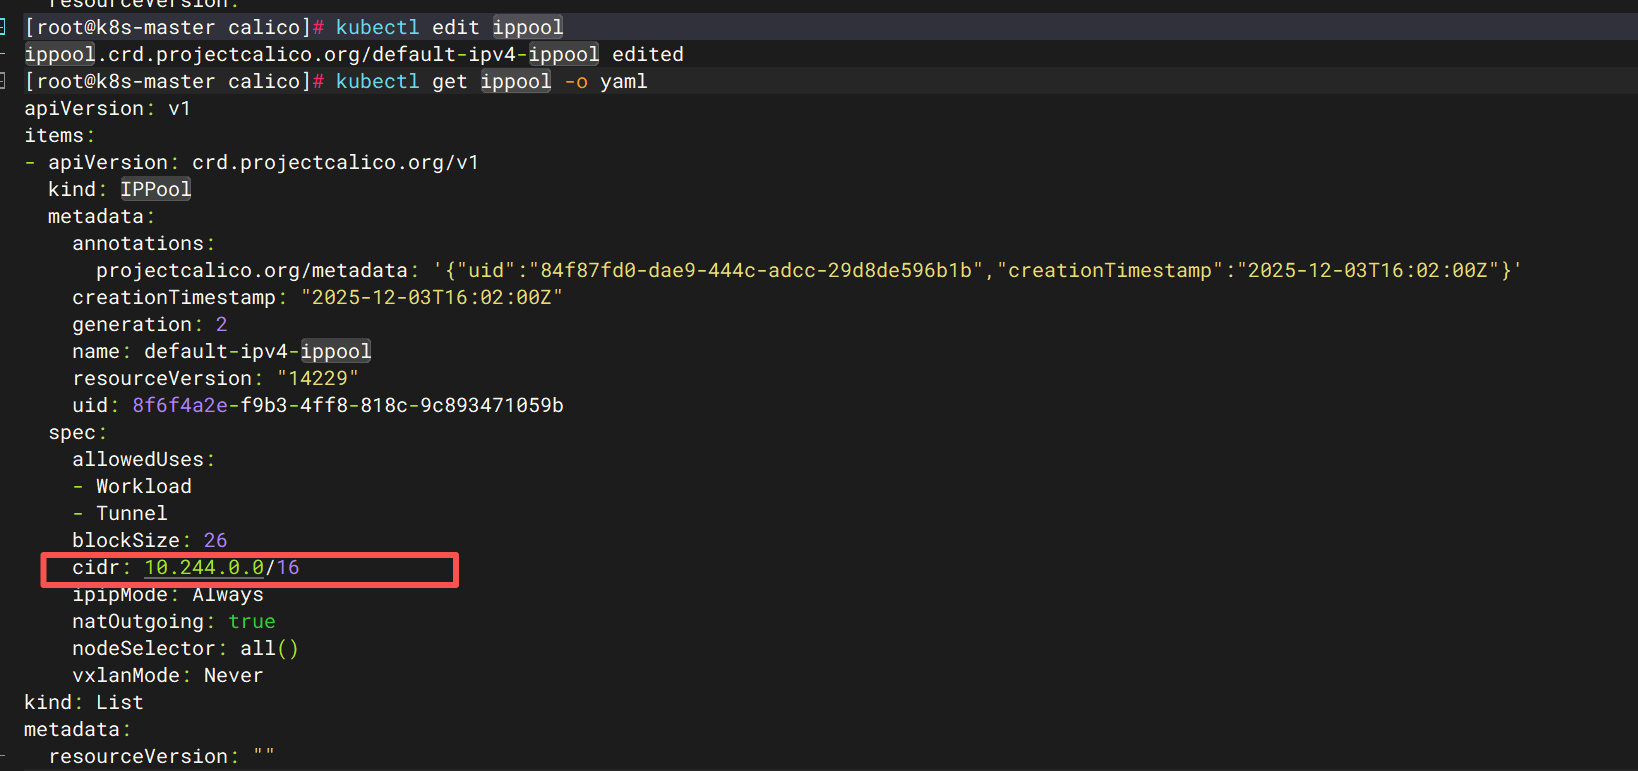Viewport: 1638px width, 771px height.
Task: Click the kind: List line
Action: 84,702
